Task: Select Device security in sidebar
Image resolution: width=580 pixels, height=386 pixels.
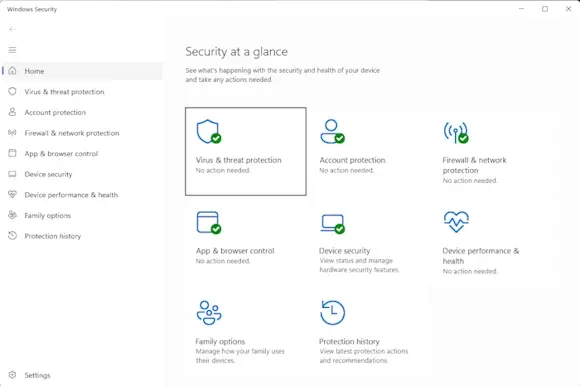Action: coord(82,174)
